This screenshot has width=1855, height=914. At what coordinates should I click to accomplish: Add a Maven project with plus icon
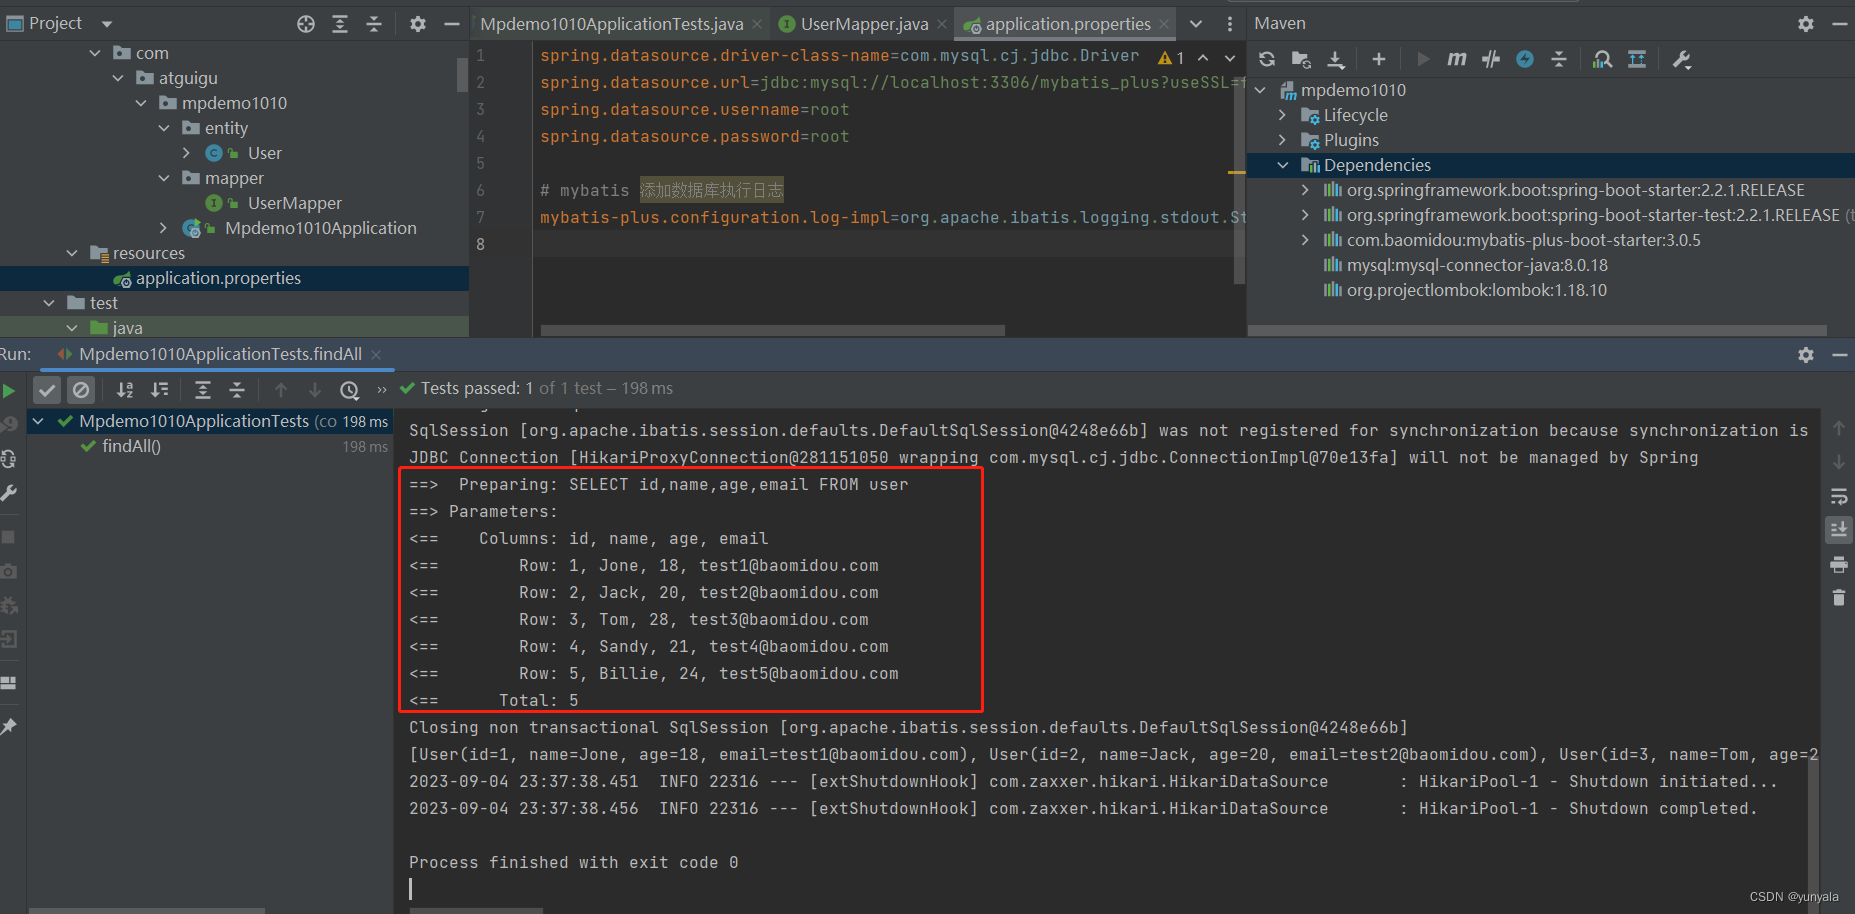coord(1379,60)
